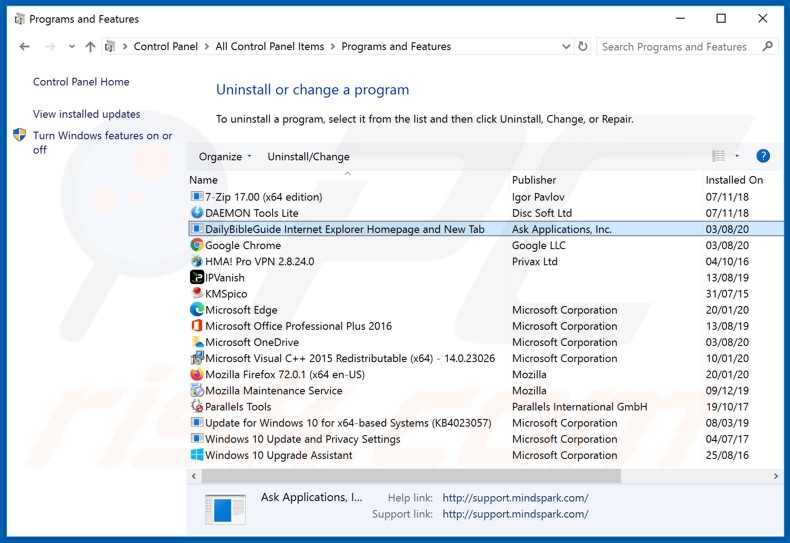Click the Microsoft Edge icon in list
Image resolution: width=790 pixels, height=543 pixels.
[x=197, y=310]
